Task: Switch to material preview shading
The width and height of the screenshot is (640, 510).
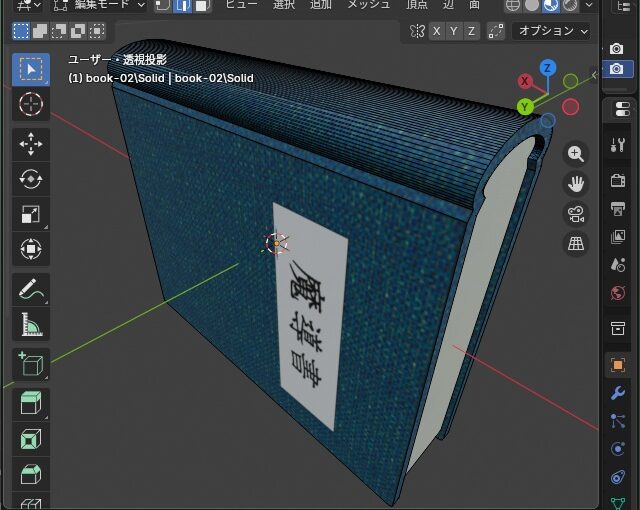Action: (551, 5)
